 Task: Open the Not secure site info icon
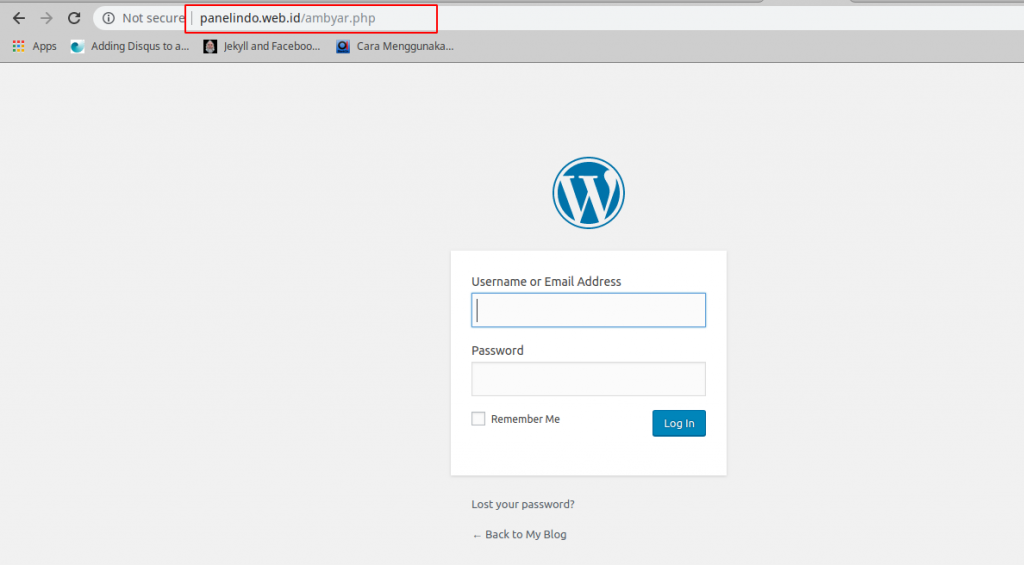(108, 18)
